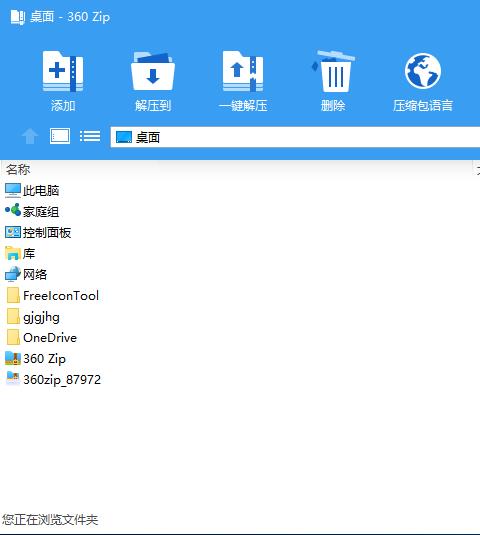Screen dimensions: 480x535
Task: Switch to list details view
Action: pyautogui.click(x=90, y=136)
